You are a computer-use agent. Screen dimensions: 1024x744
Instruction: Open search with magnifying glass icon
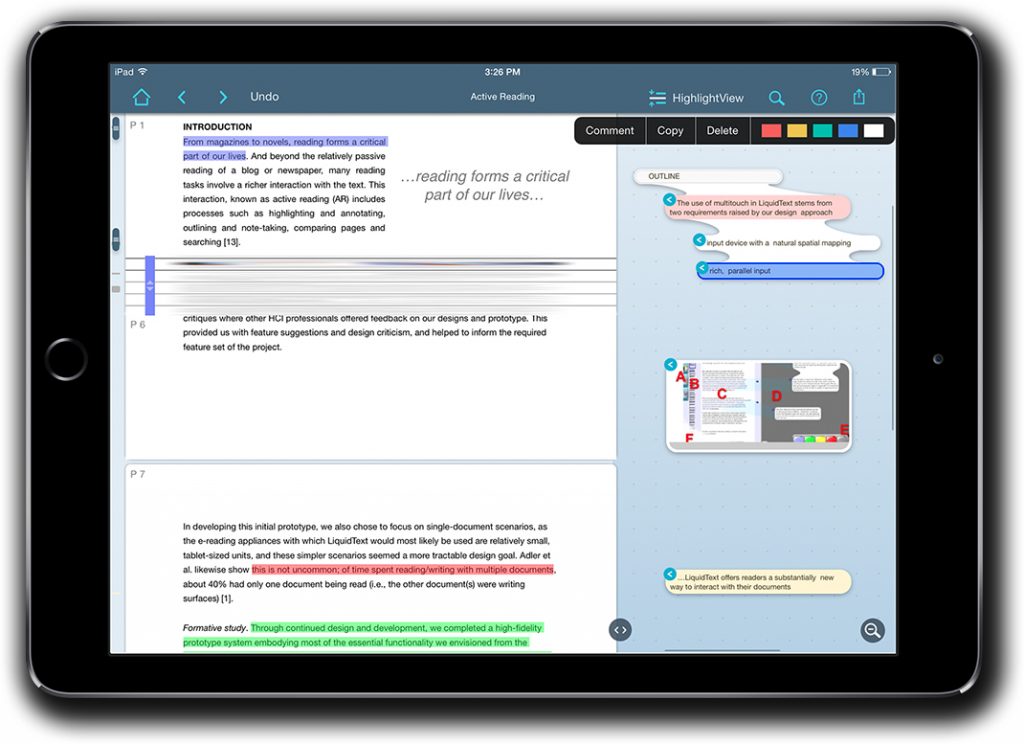776,98
